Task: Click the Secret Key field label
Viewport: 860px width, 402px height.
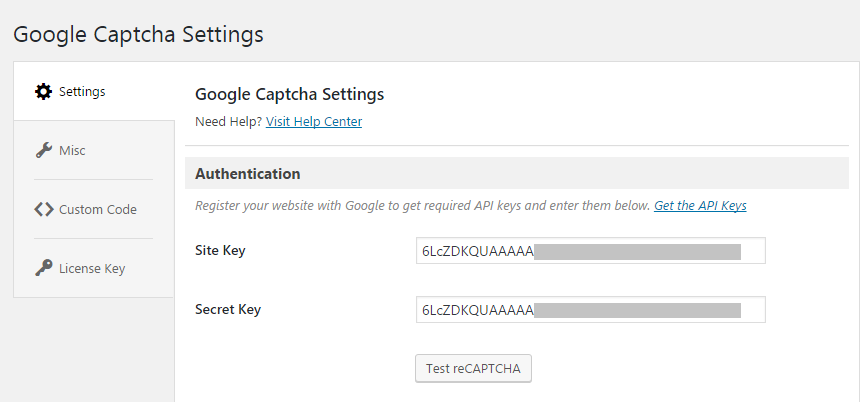Action: (x=228, y=310)
